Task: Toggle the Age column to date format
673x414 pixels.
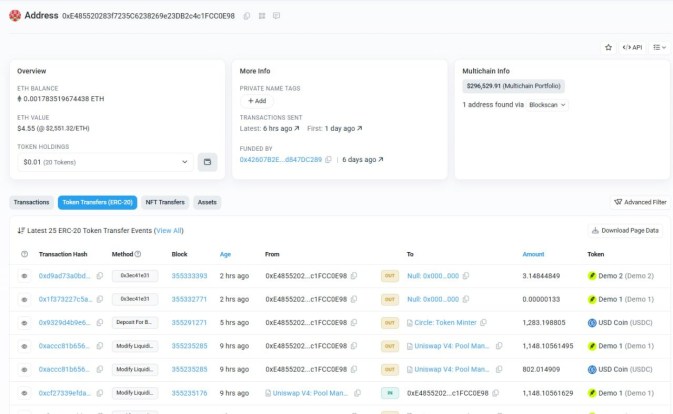Action: coord(225,254)
